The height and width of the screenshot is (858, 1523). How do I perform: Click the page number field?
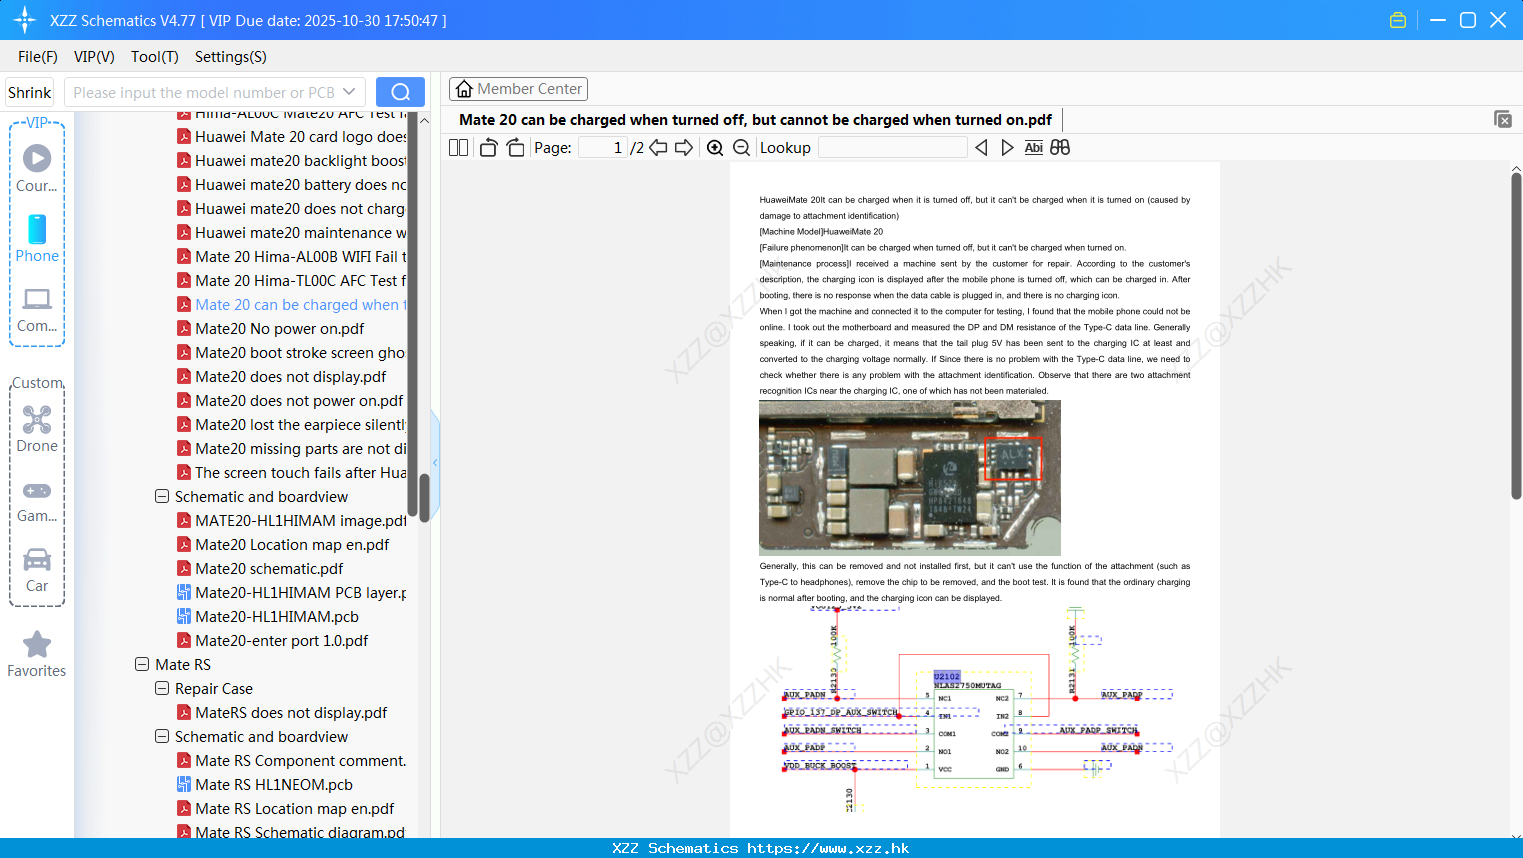click(604, 148)
